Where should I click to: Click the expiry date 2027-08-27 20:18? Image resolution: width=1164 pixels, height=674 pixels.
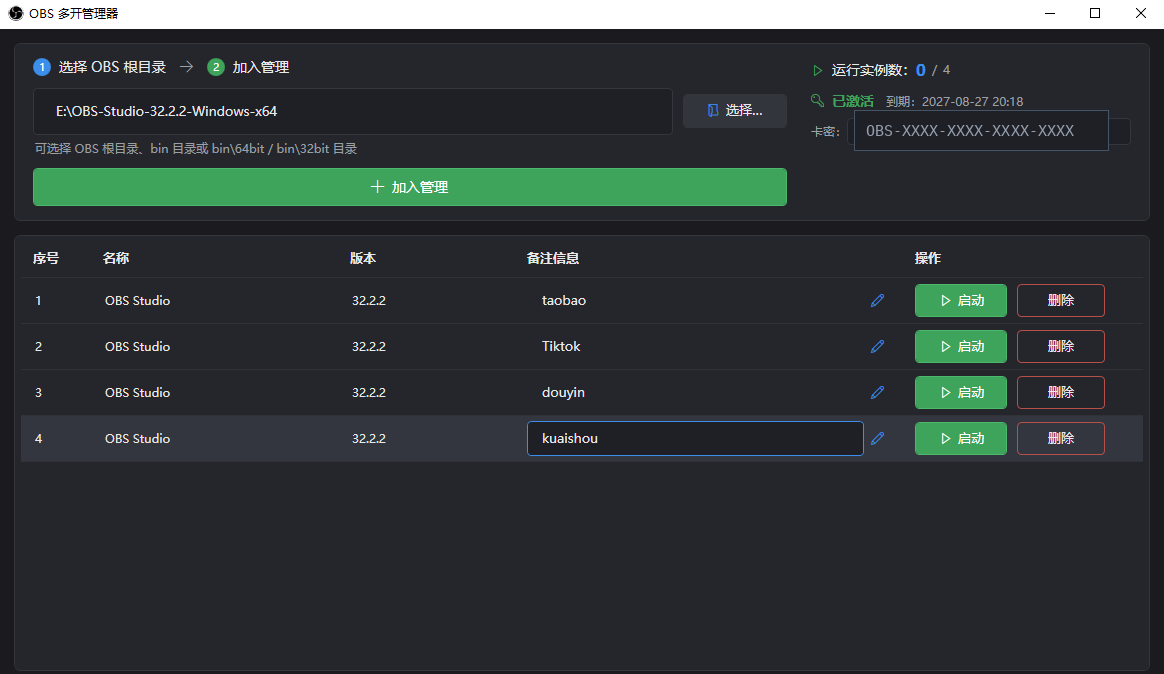972,102
